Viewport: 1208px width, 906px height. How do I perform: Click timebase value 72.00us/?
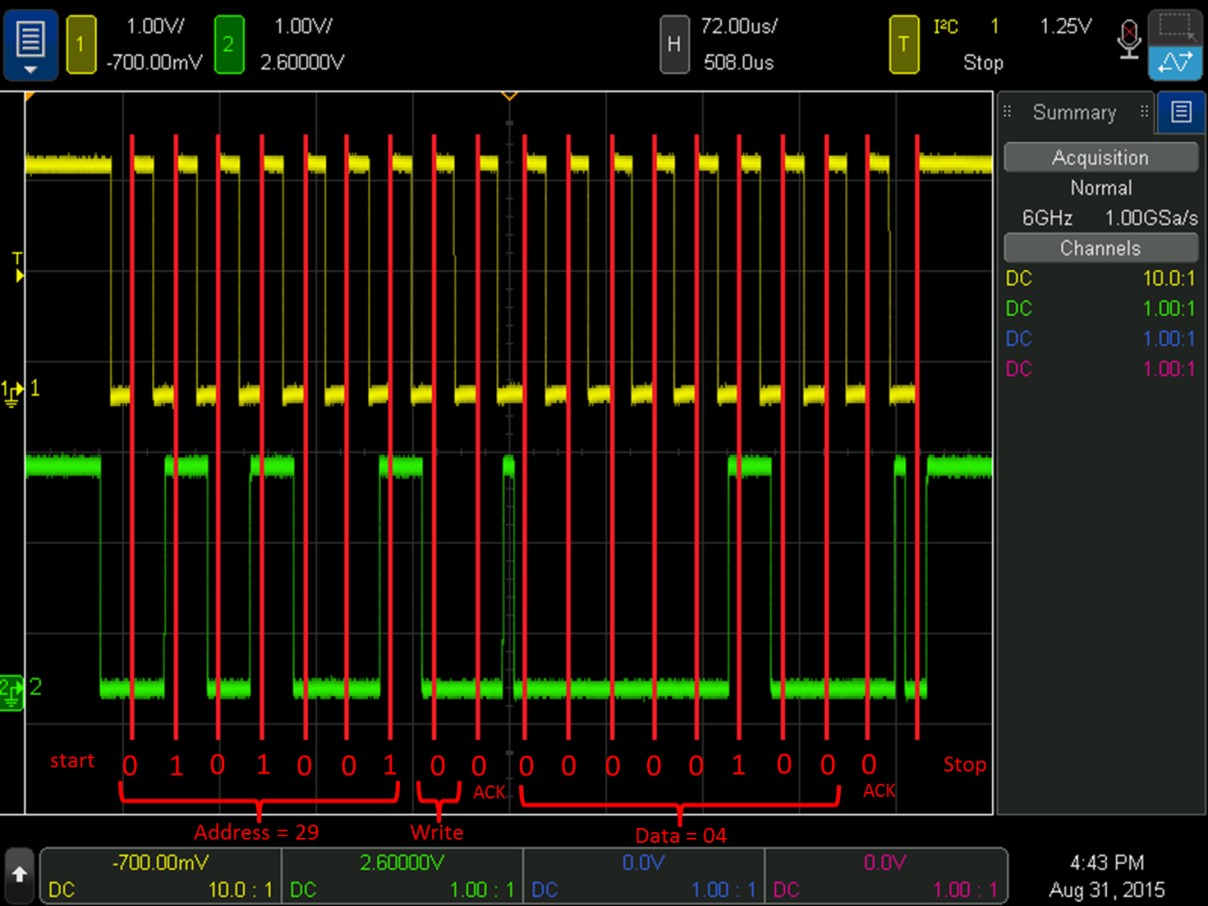click(x=739, y=27)
